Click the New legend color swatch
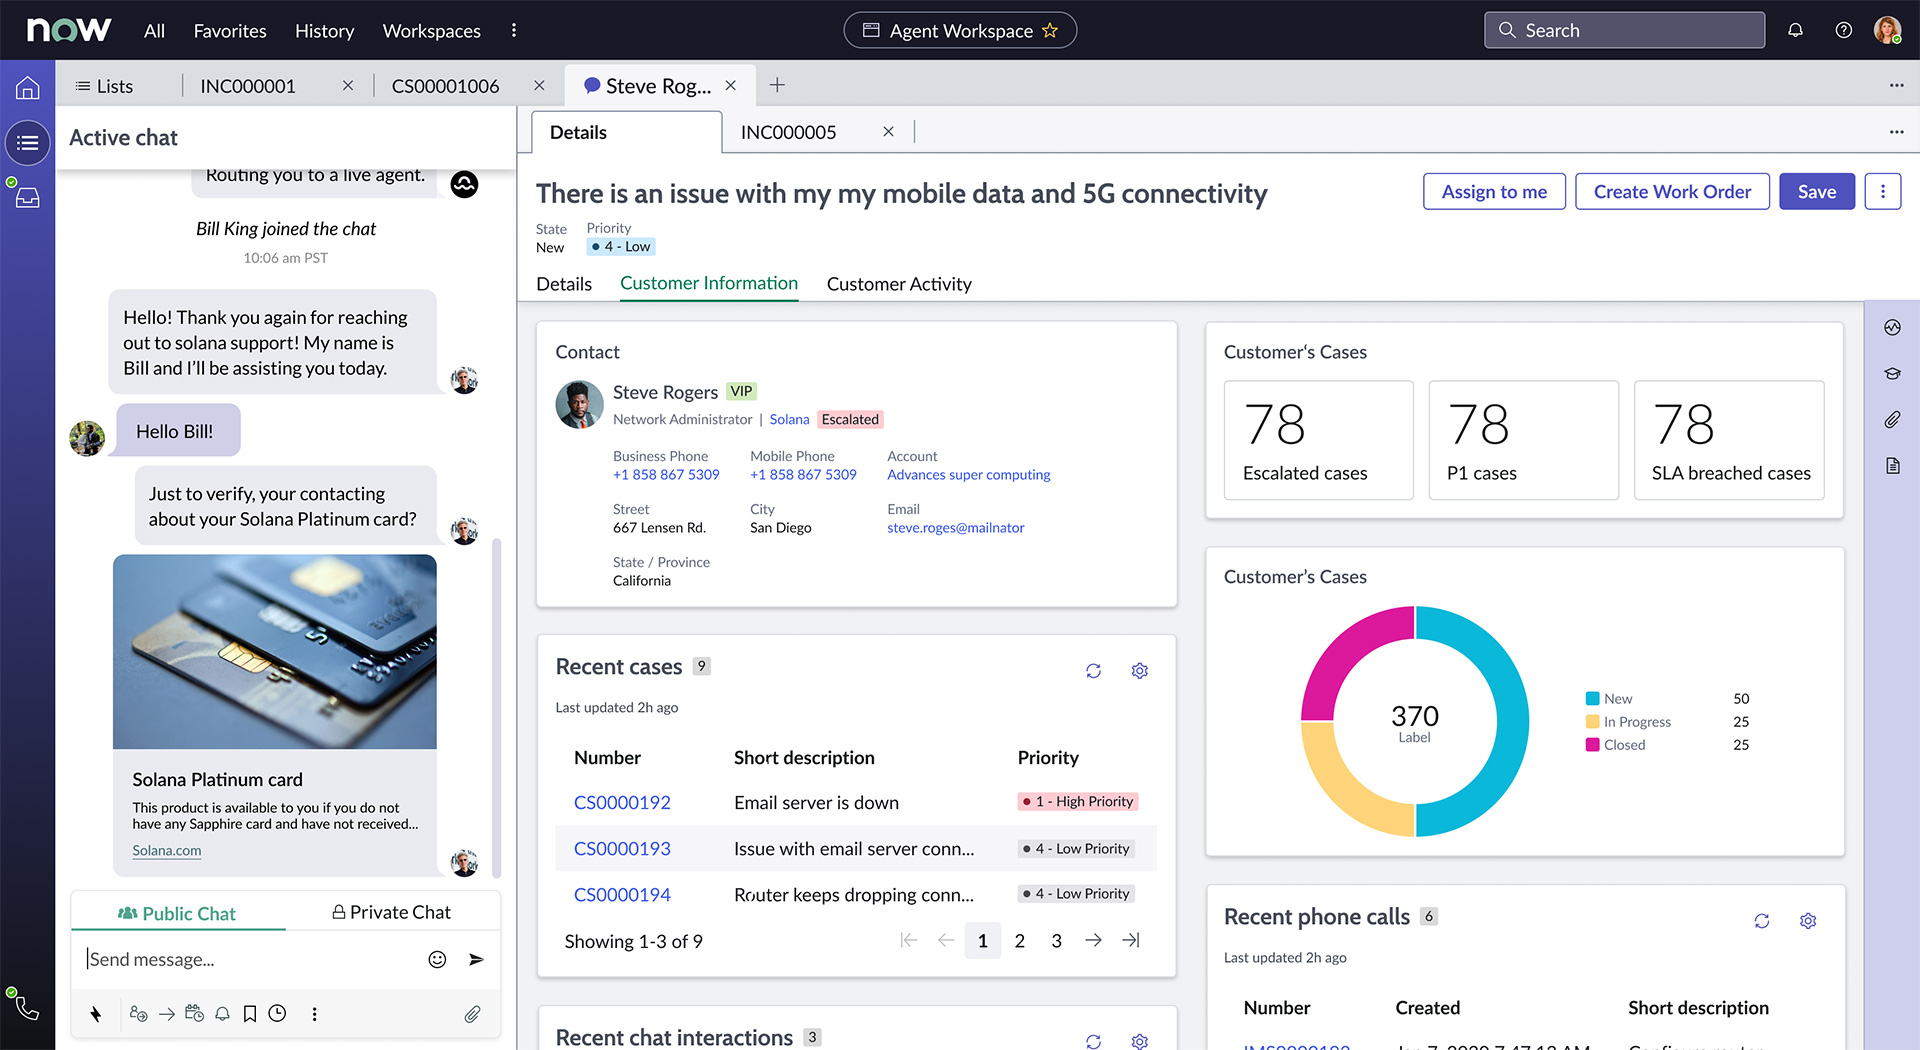Viewport: 1920px width, 1050px height. coord(1592,698)
